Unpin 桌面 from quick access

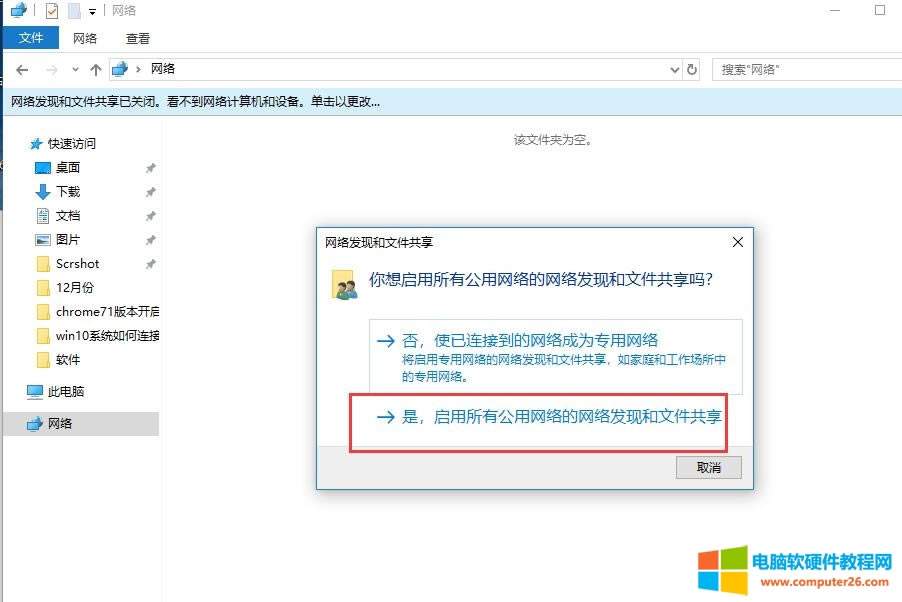pos(151,167)
